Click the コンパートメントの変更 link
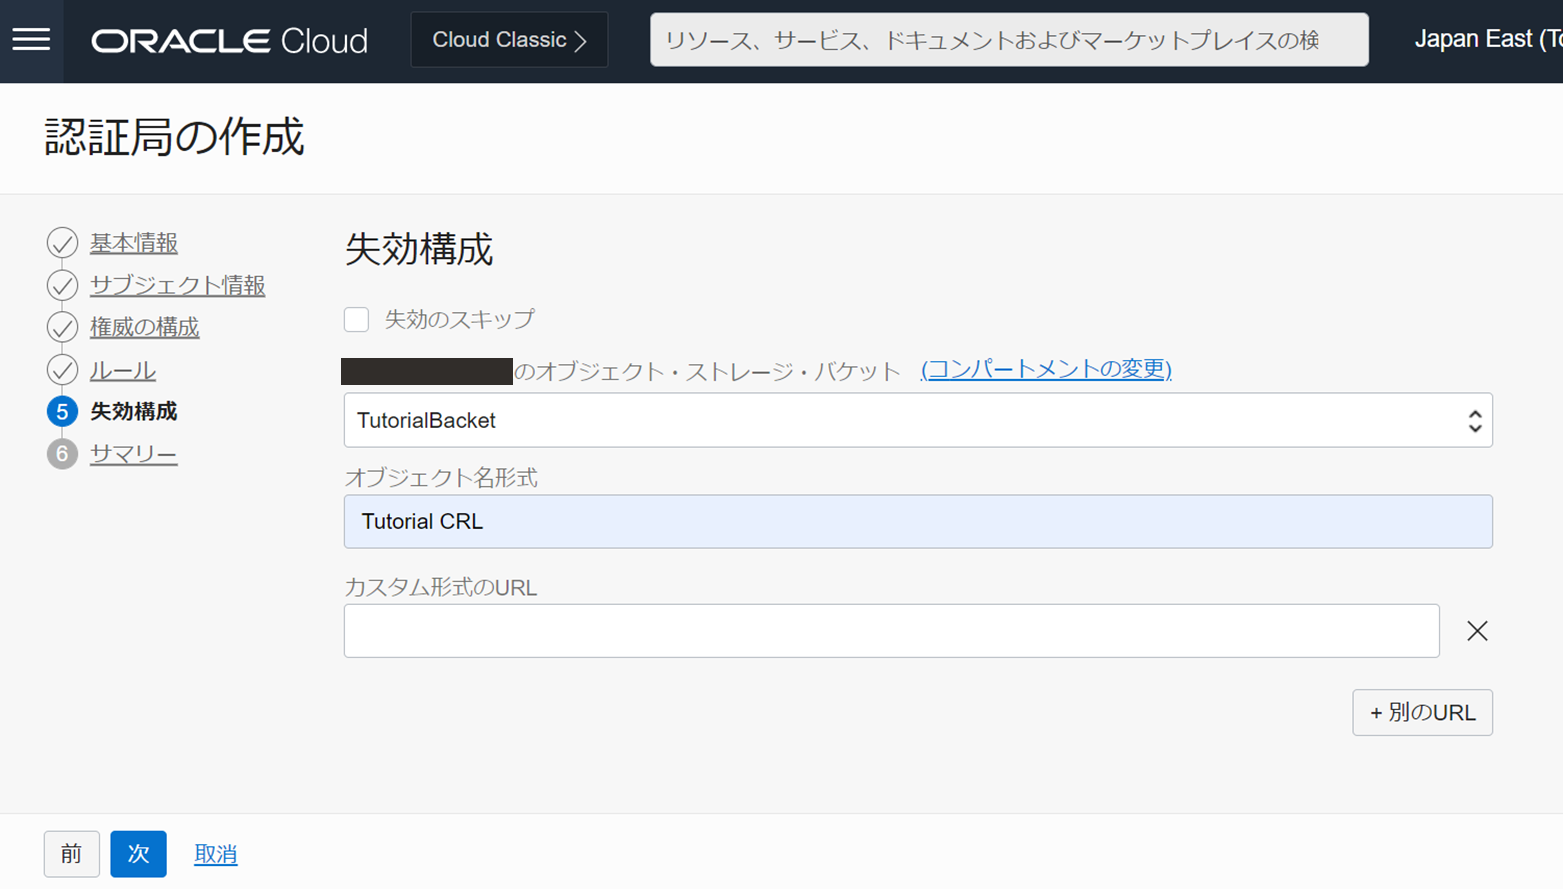Viewport: 1563px width, 889px height. [x=1045, y=369]
